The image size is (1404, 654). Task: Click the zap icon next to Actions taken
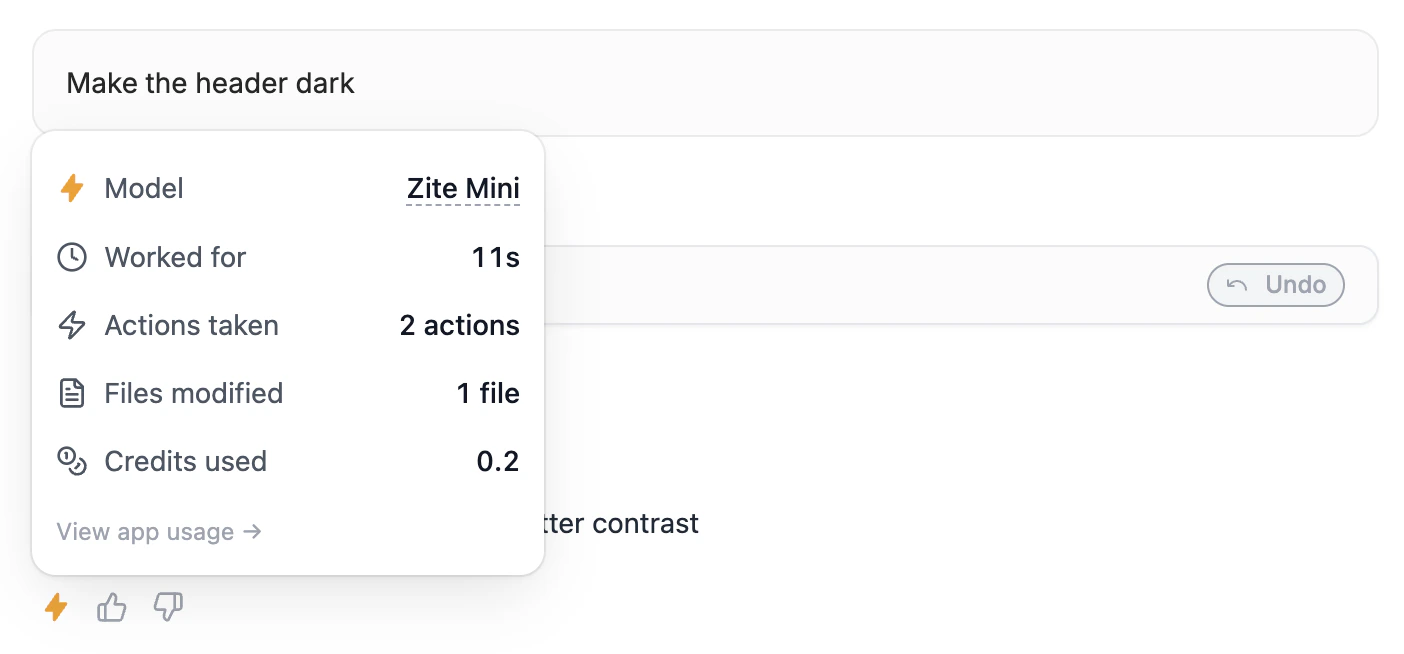coord(72,325)
